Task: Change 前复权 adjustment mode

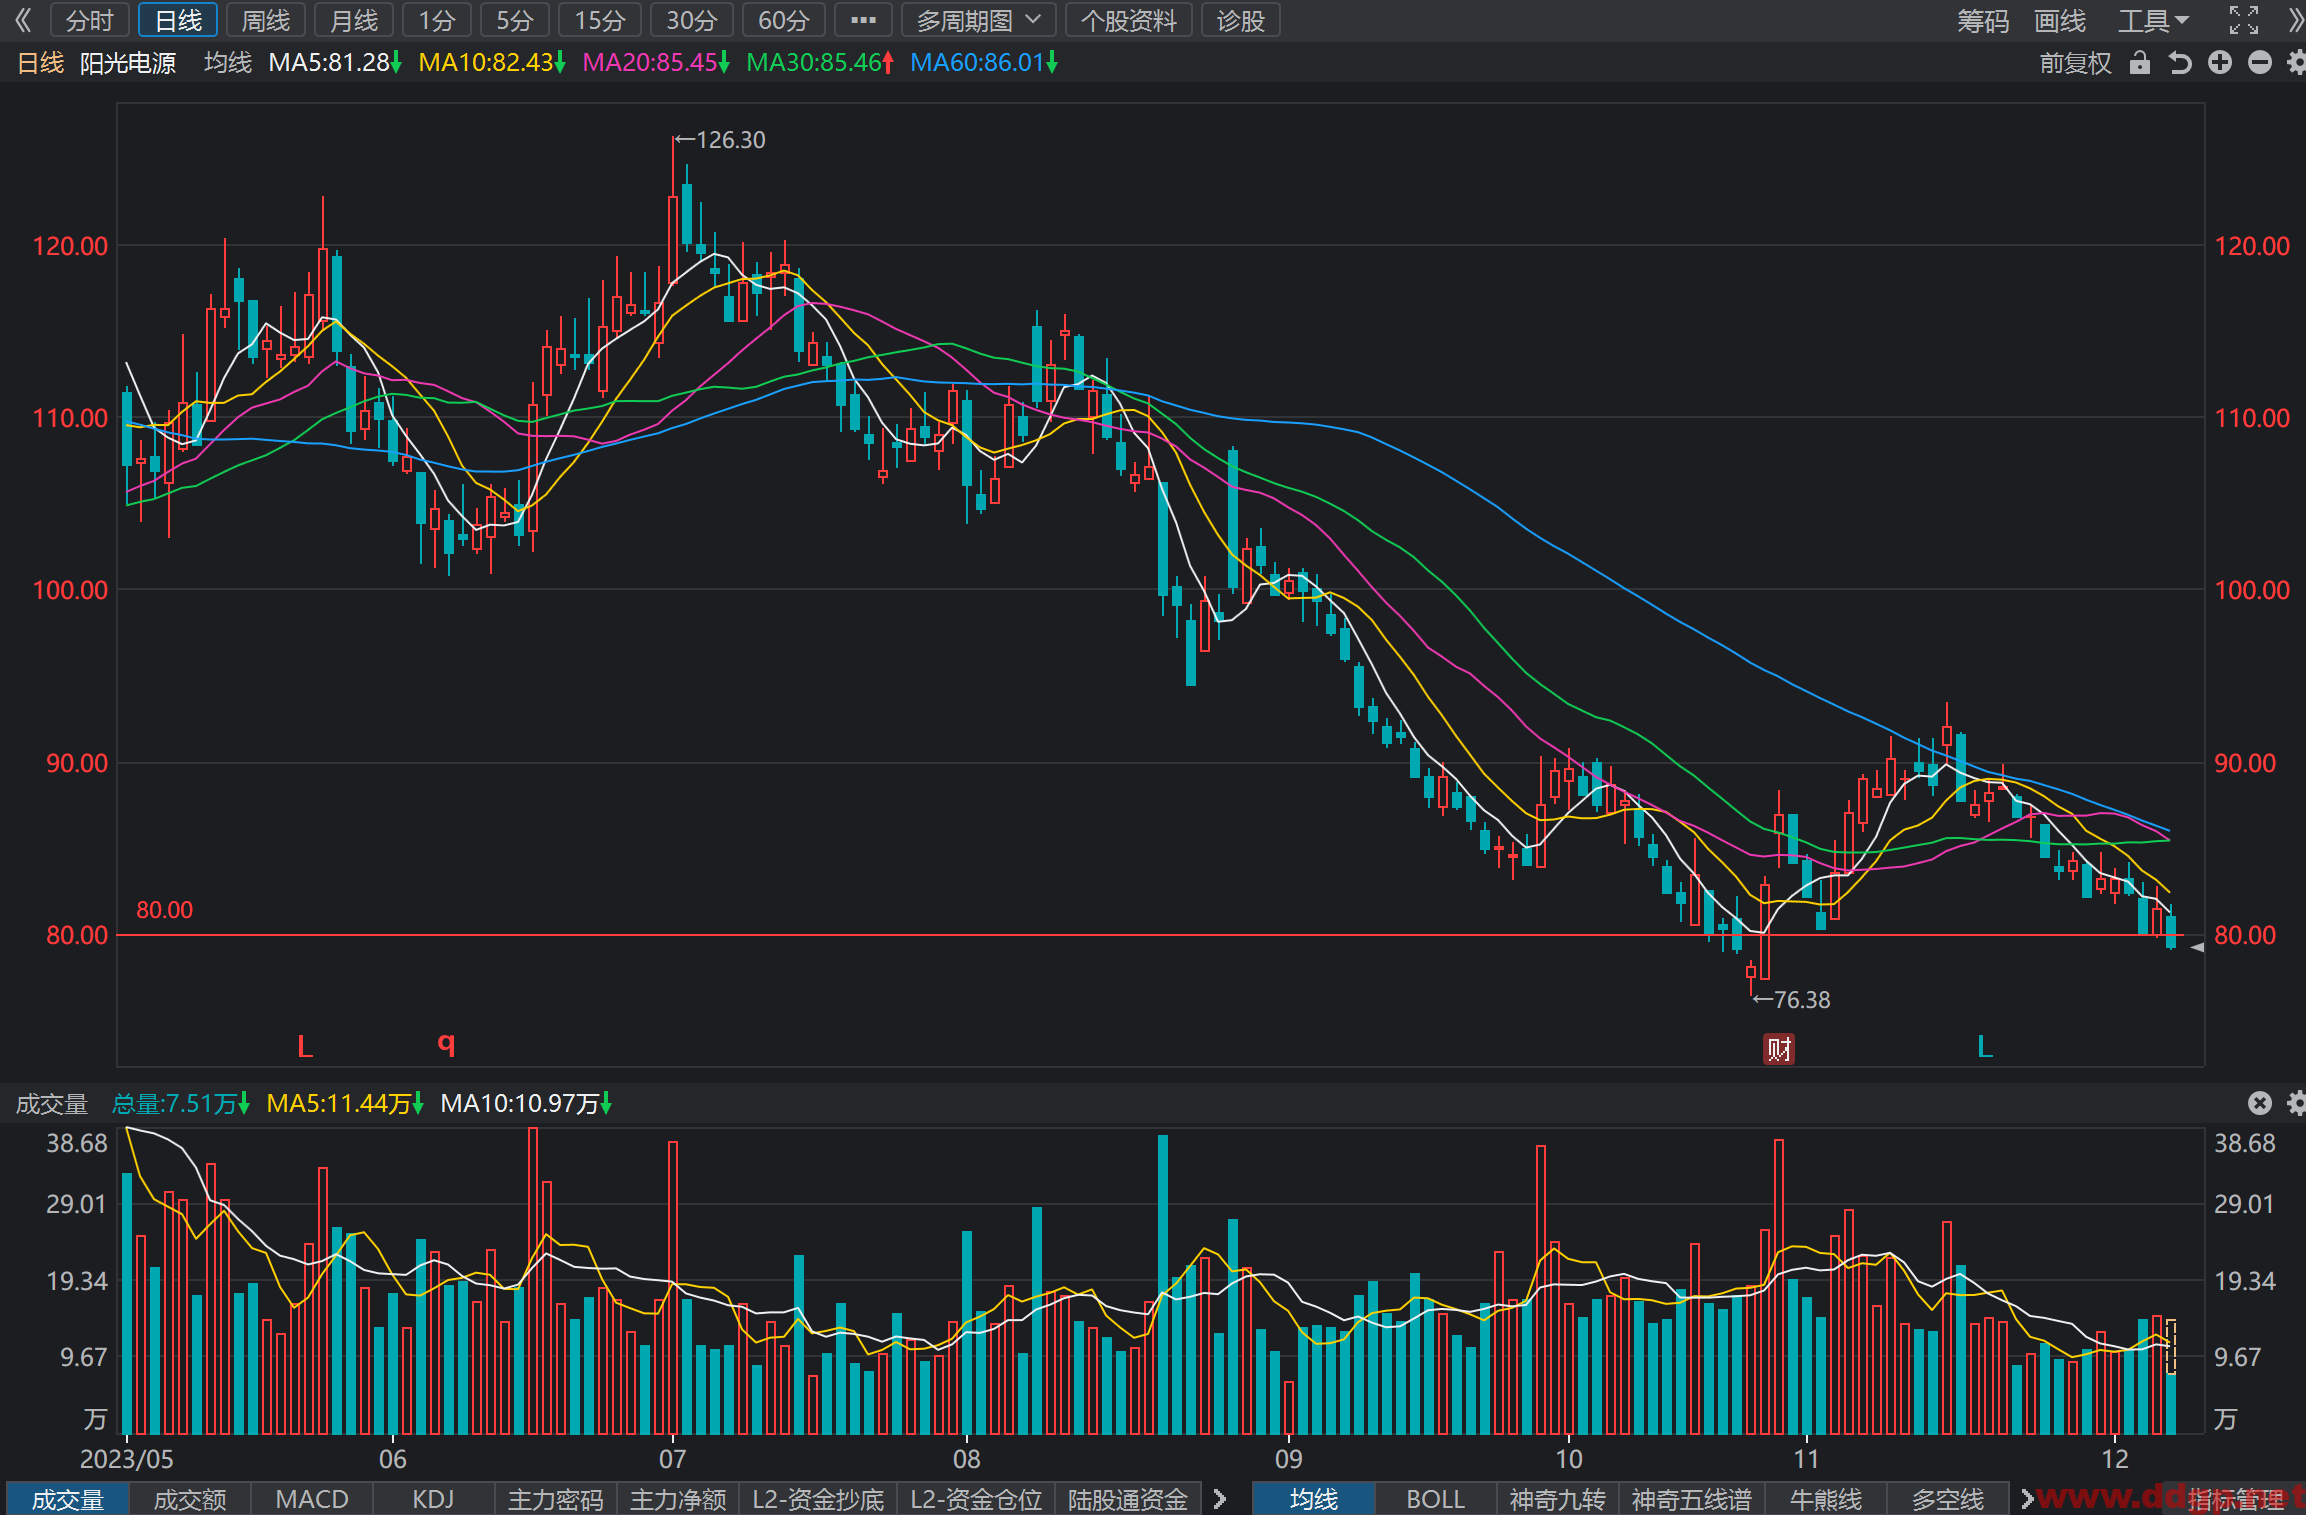Action: click(2076, 63)
